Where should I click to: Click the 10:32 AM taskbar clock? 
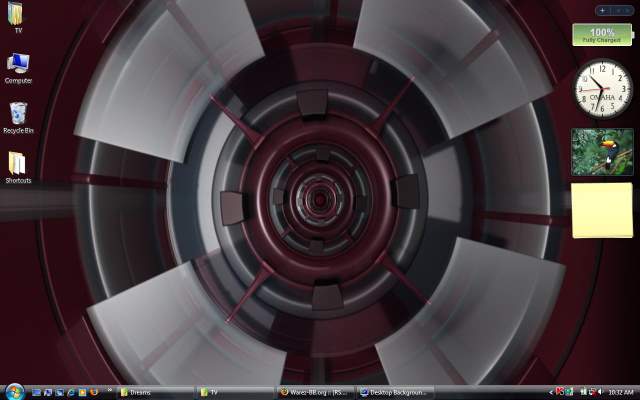pyautogui.click(x=620, y=393)
